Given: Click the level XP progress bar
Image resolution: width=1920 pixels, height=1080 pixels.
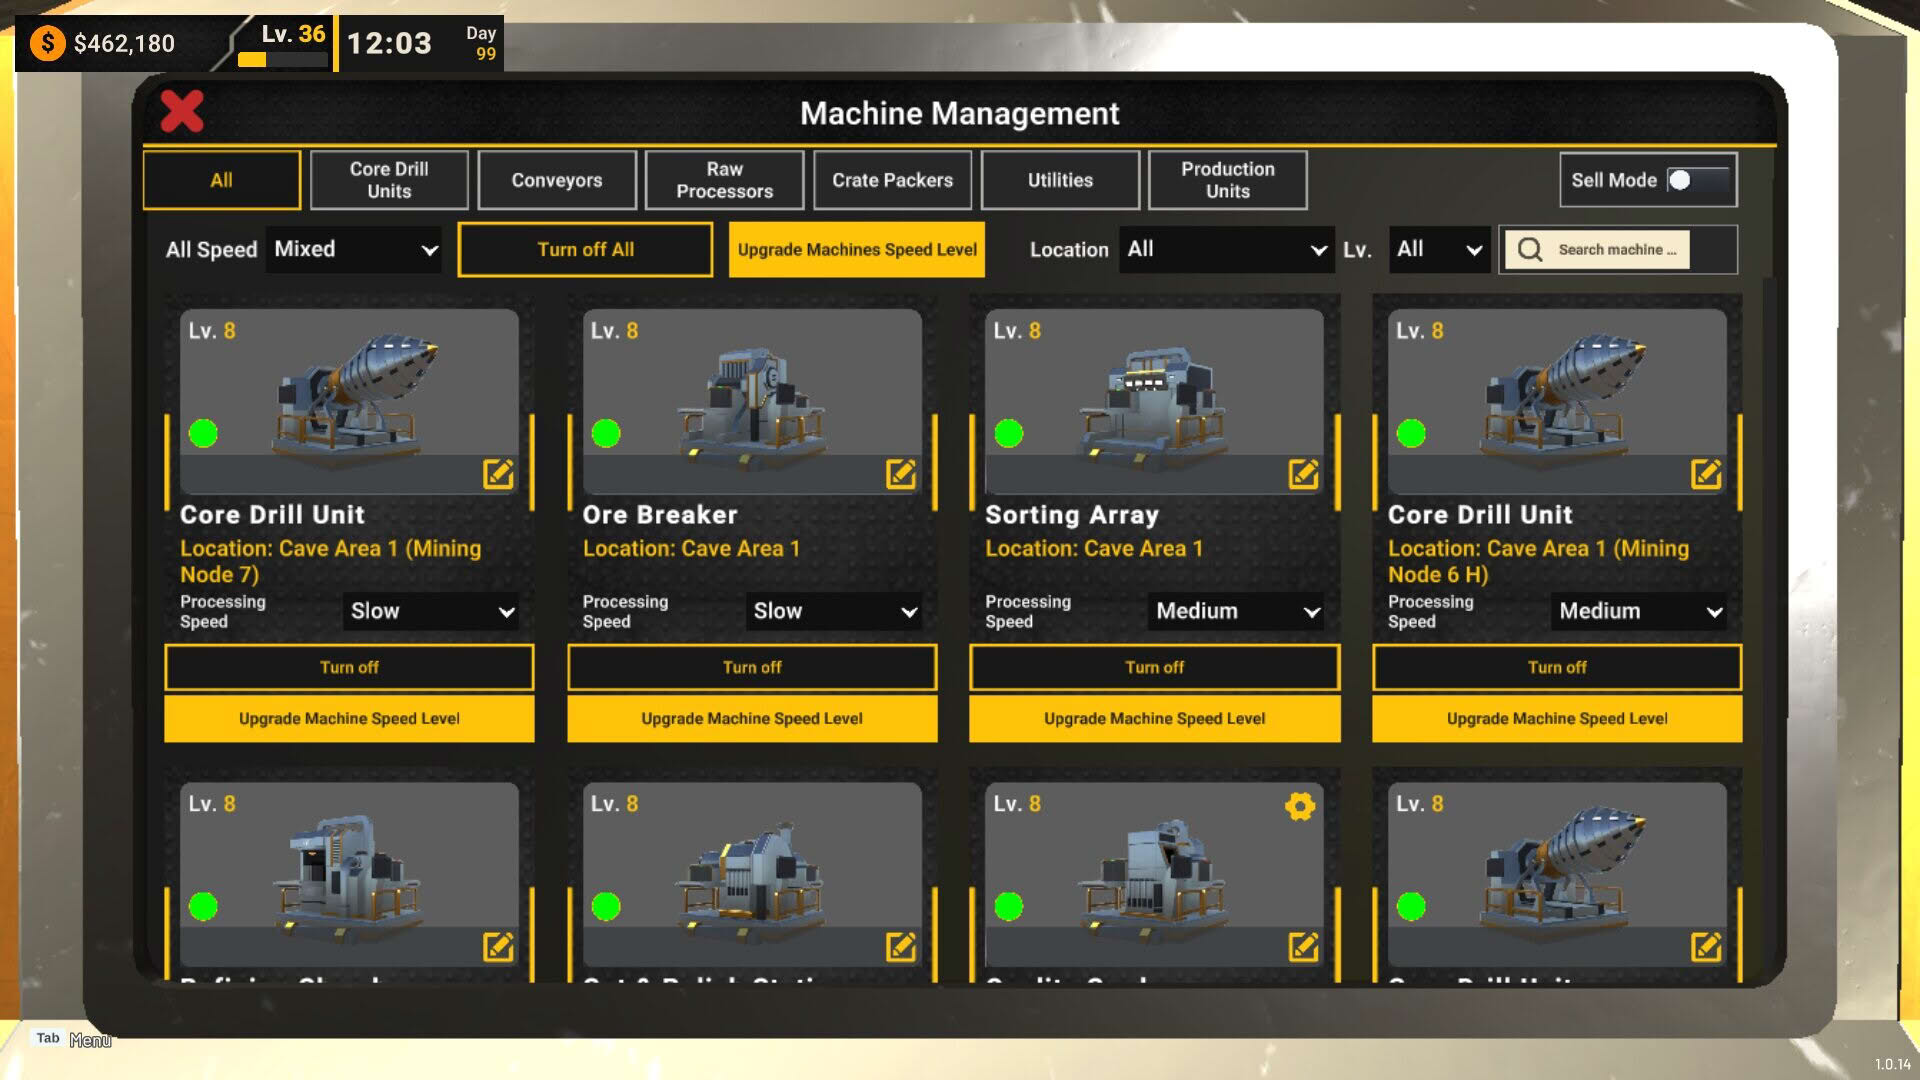Looking at the screenshot, I should click(283, 59).
